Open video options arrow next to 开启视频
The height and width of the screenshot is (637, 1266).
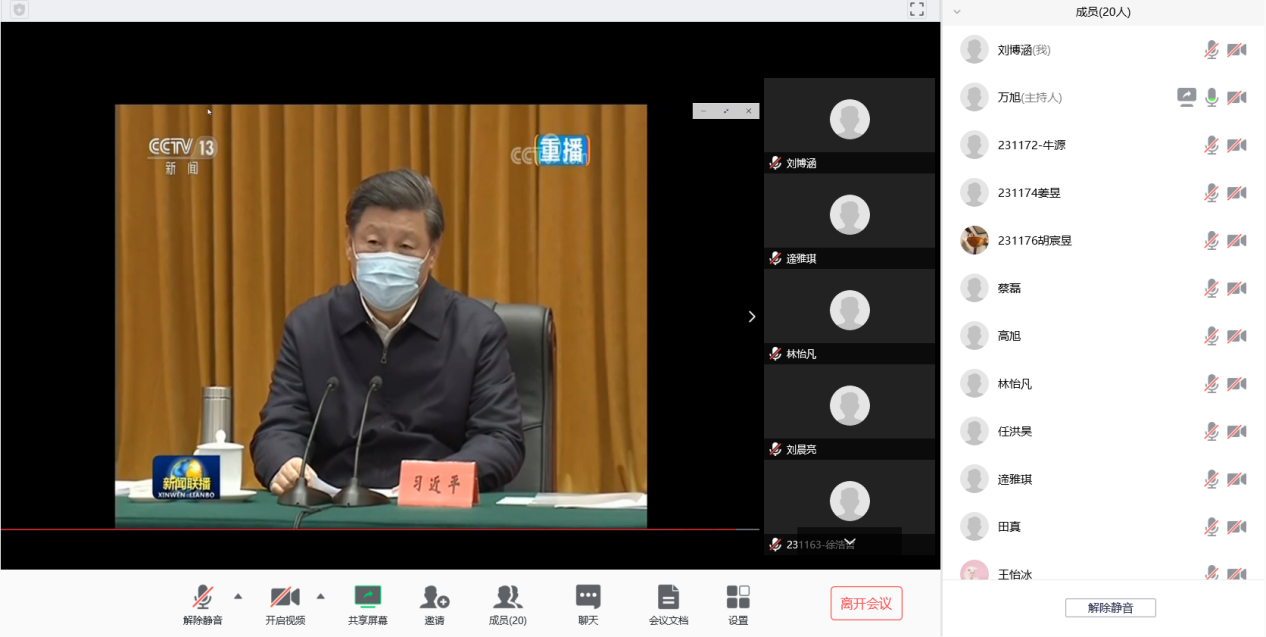point(320,597)
